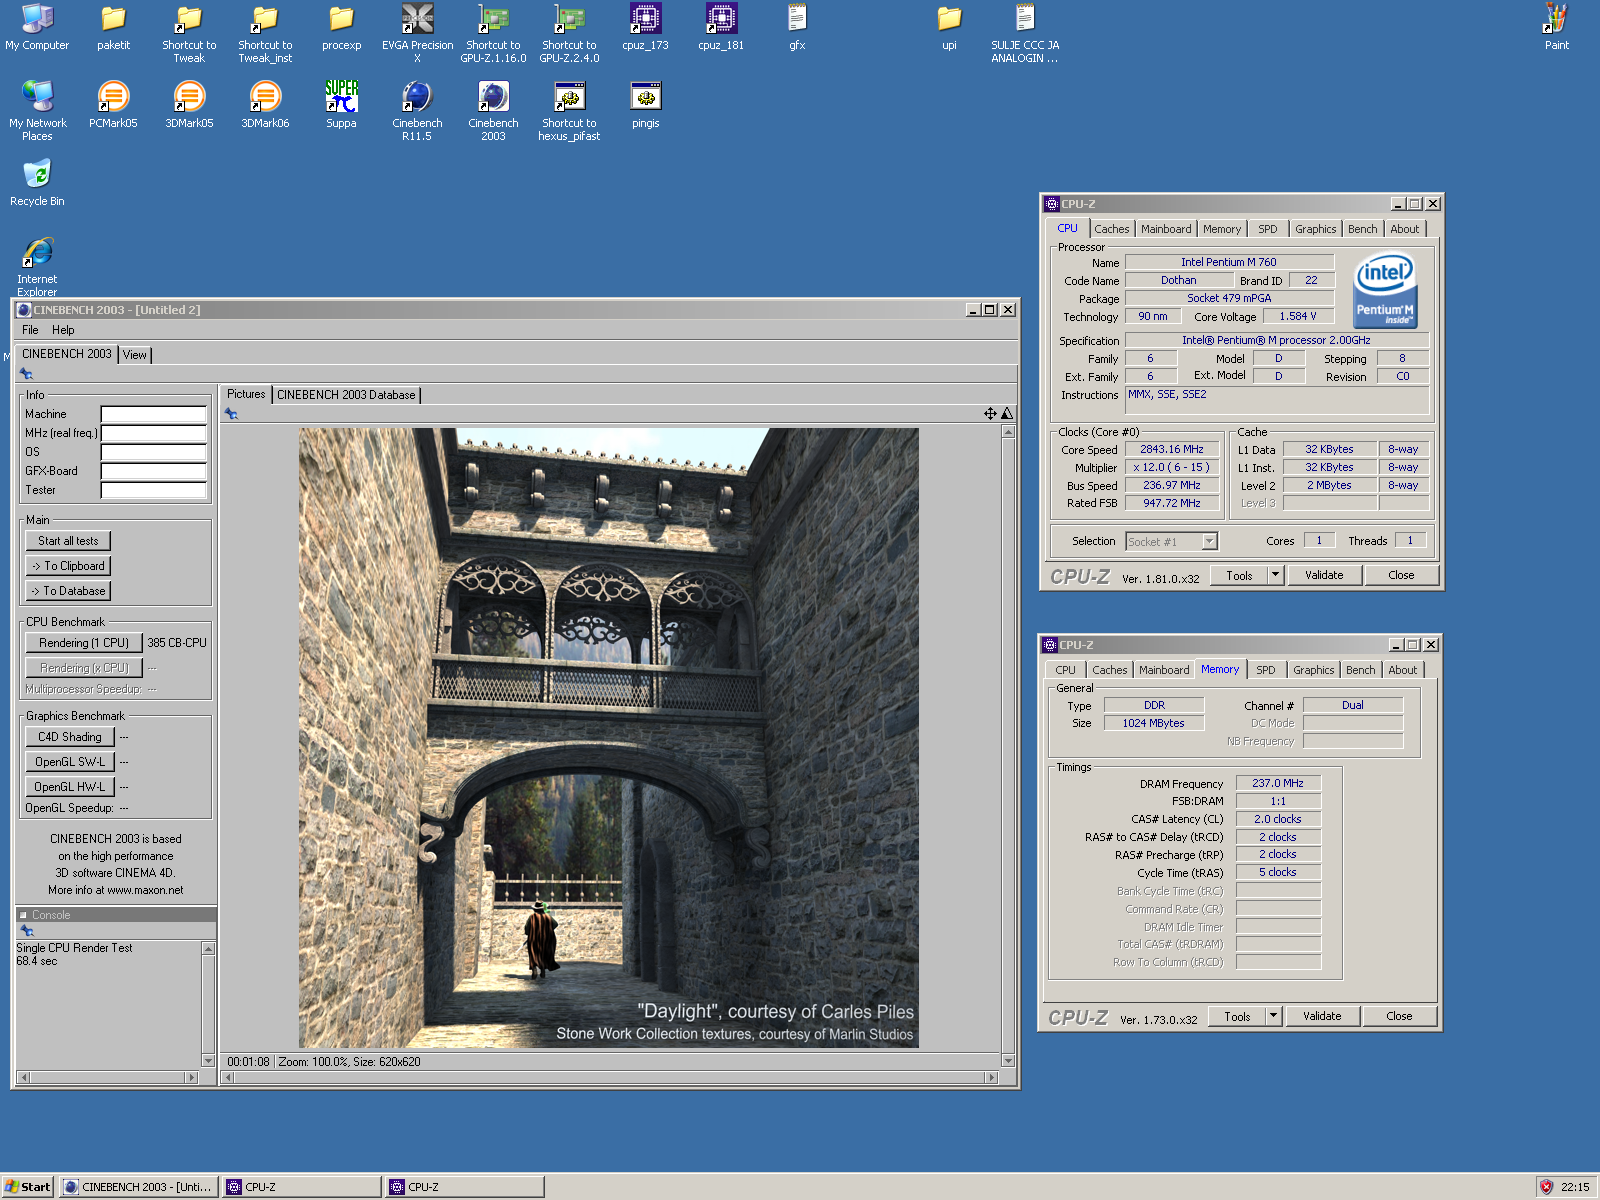Open the Help menu in CINEBENCH
The height and width of the screenshot is (1200, 1600).
63,330
